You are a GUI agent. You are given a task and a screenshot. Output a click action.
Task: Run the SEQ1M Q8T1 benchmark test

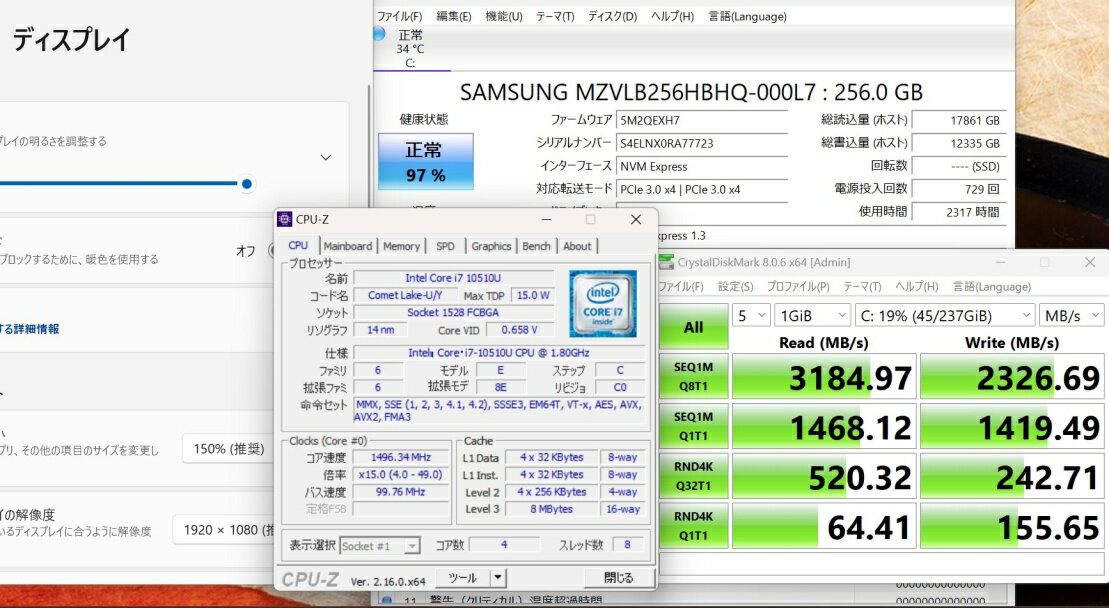[693, 377]
